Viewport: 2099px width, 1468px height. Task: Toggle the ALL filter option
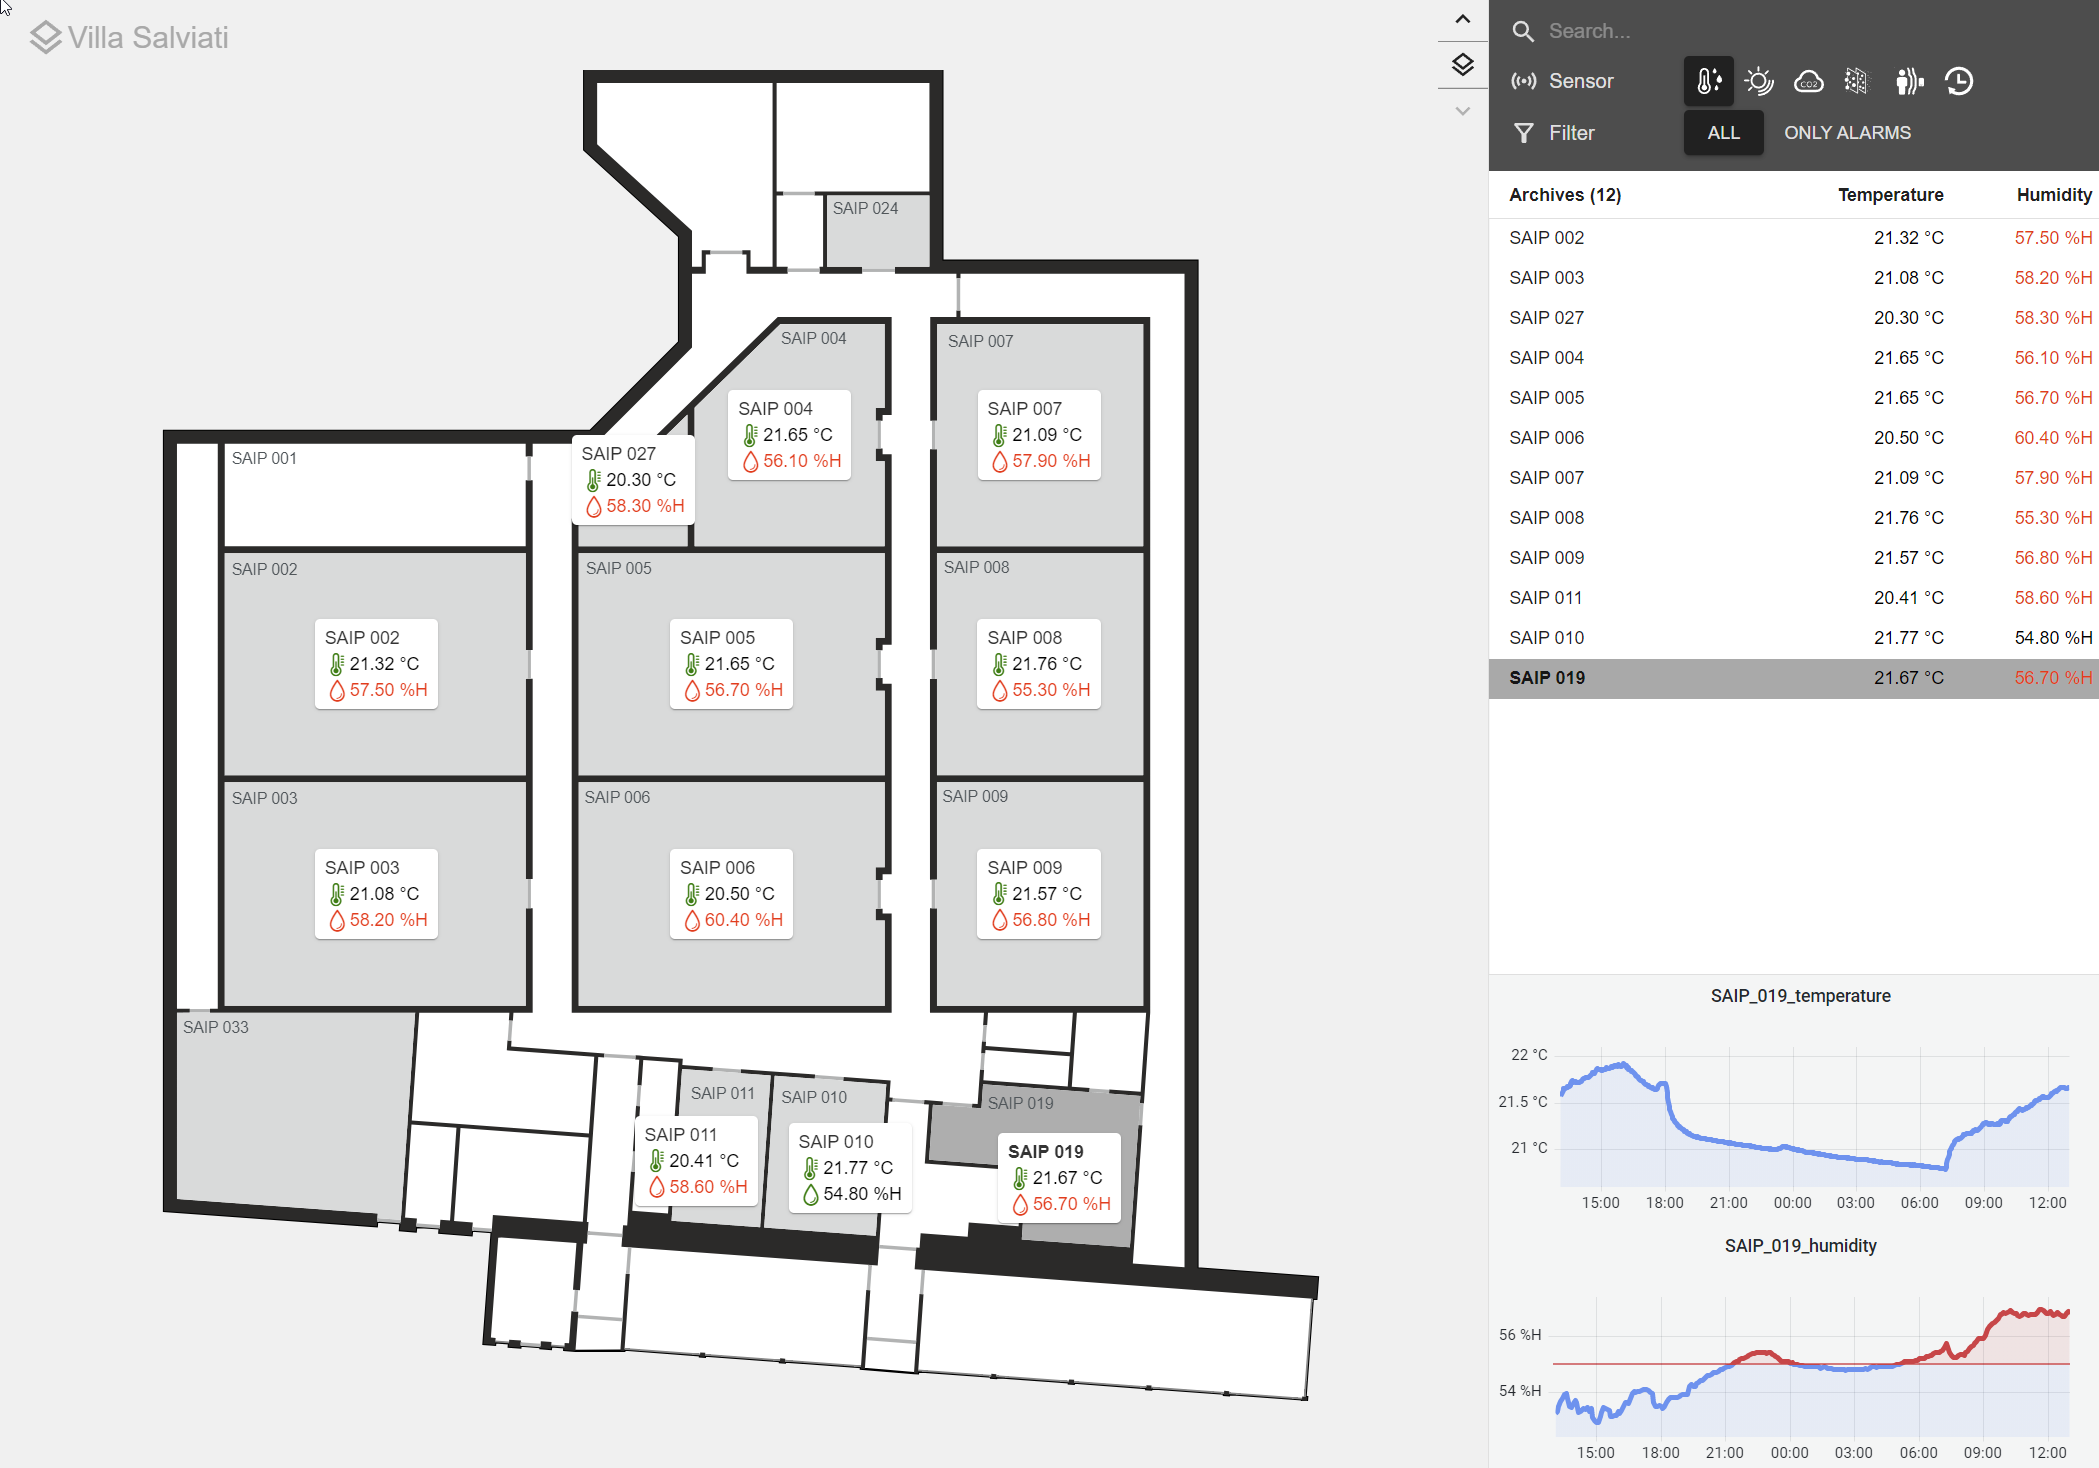[1722, 132]
